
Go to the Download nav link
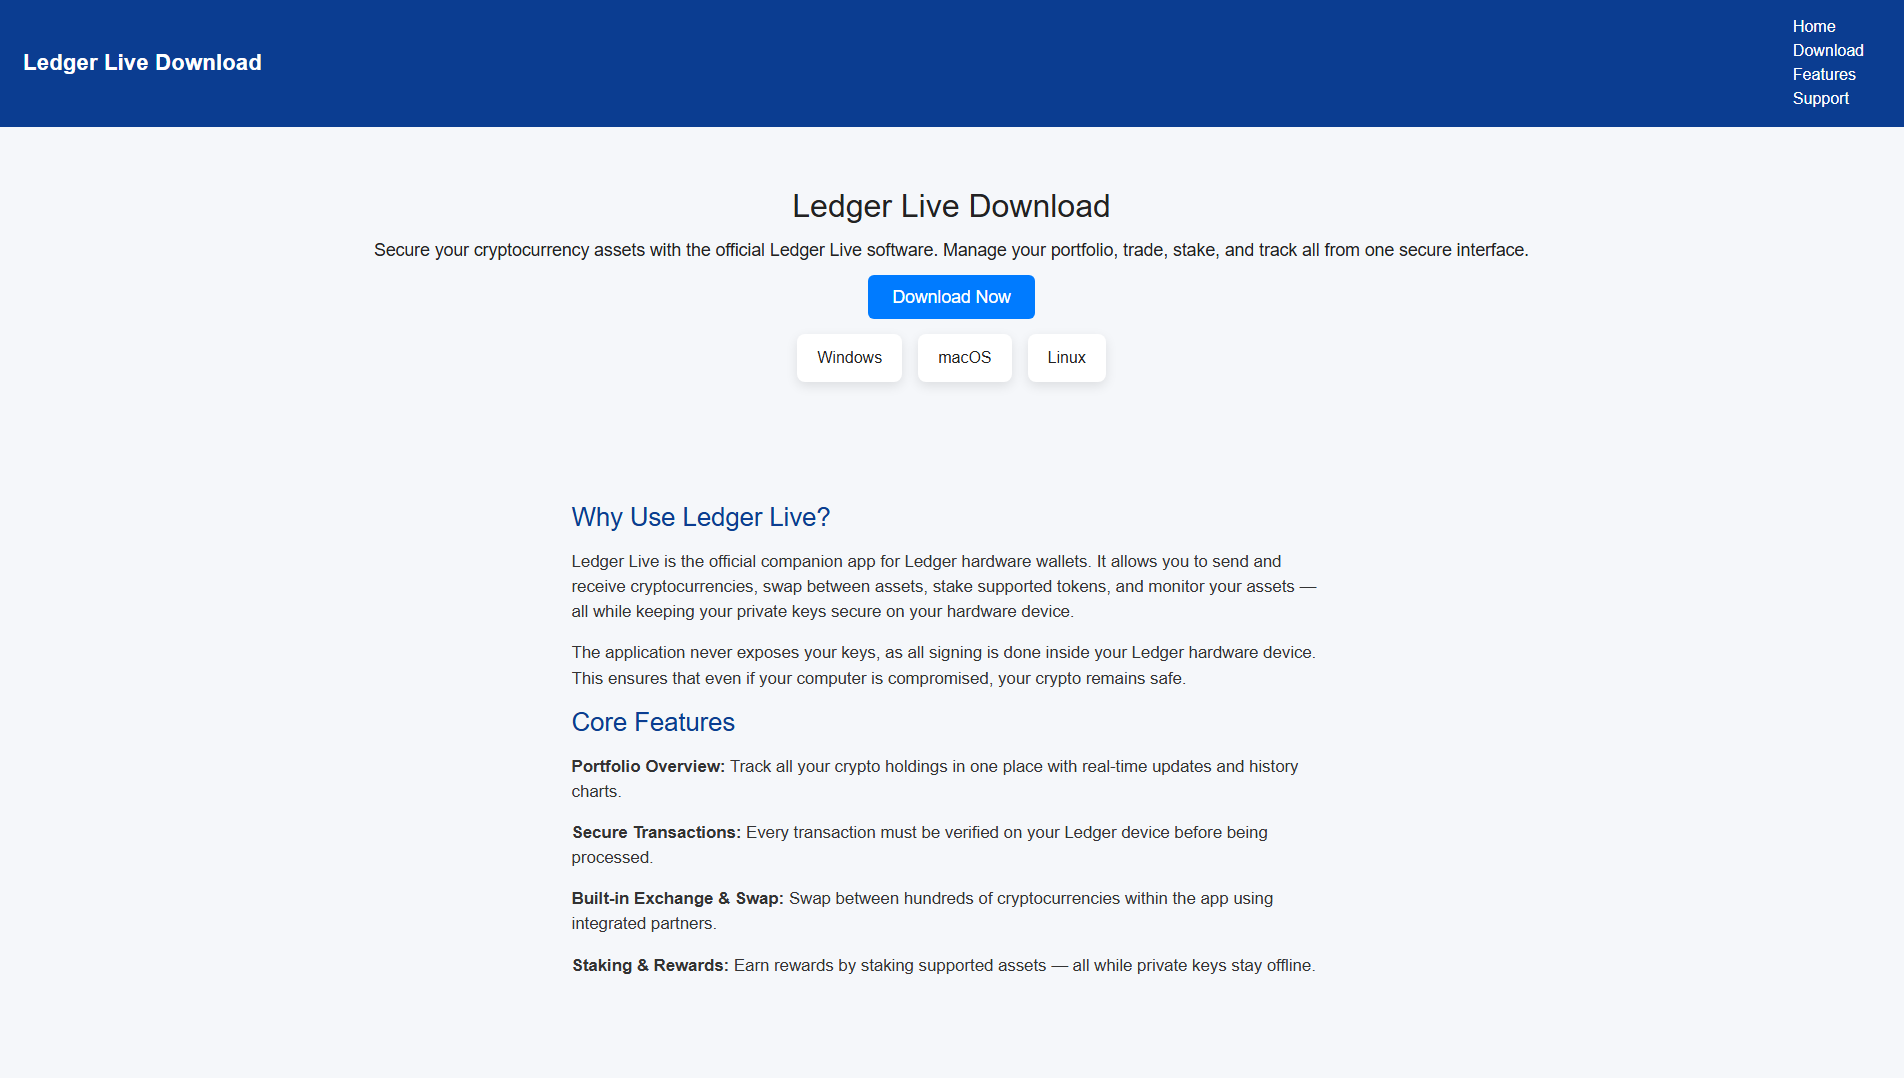click(x=1827, y=51)
